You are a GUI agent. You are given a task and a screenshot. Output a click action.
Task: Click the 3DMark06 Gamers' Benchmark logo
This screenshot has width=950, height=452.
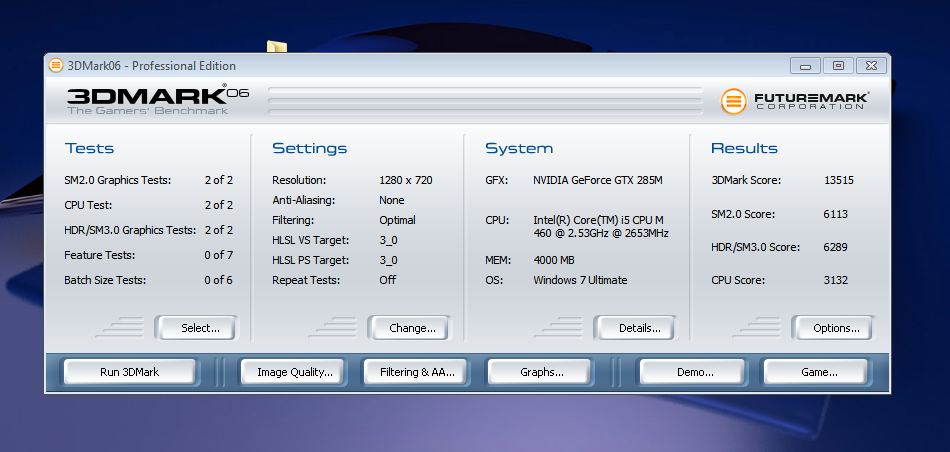[x=158, y=100]
